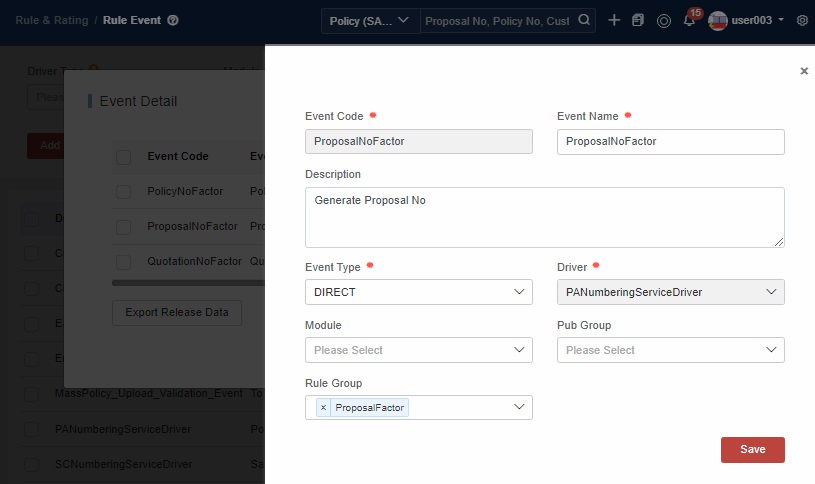Open the clipboard documents icon

click(638, 20)
